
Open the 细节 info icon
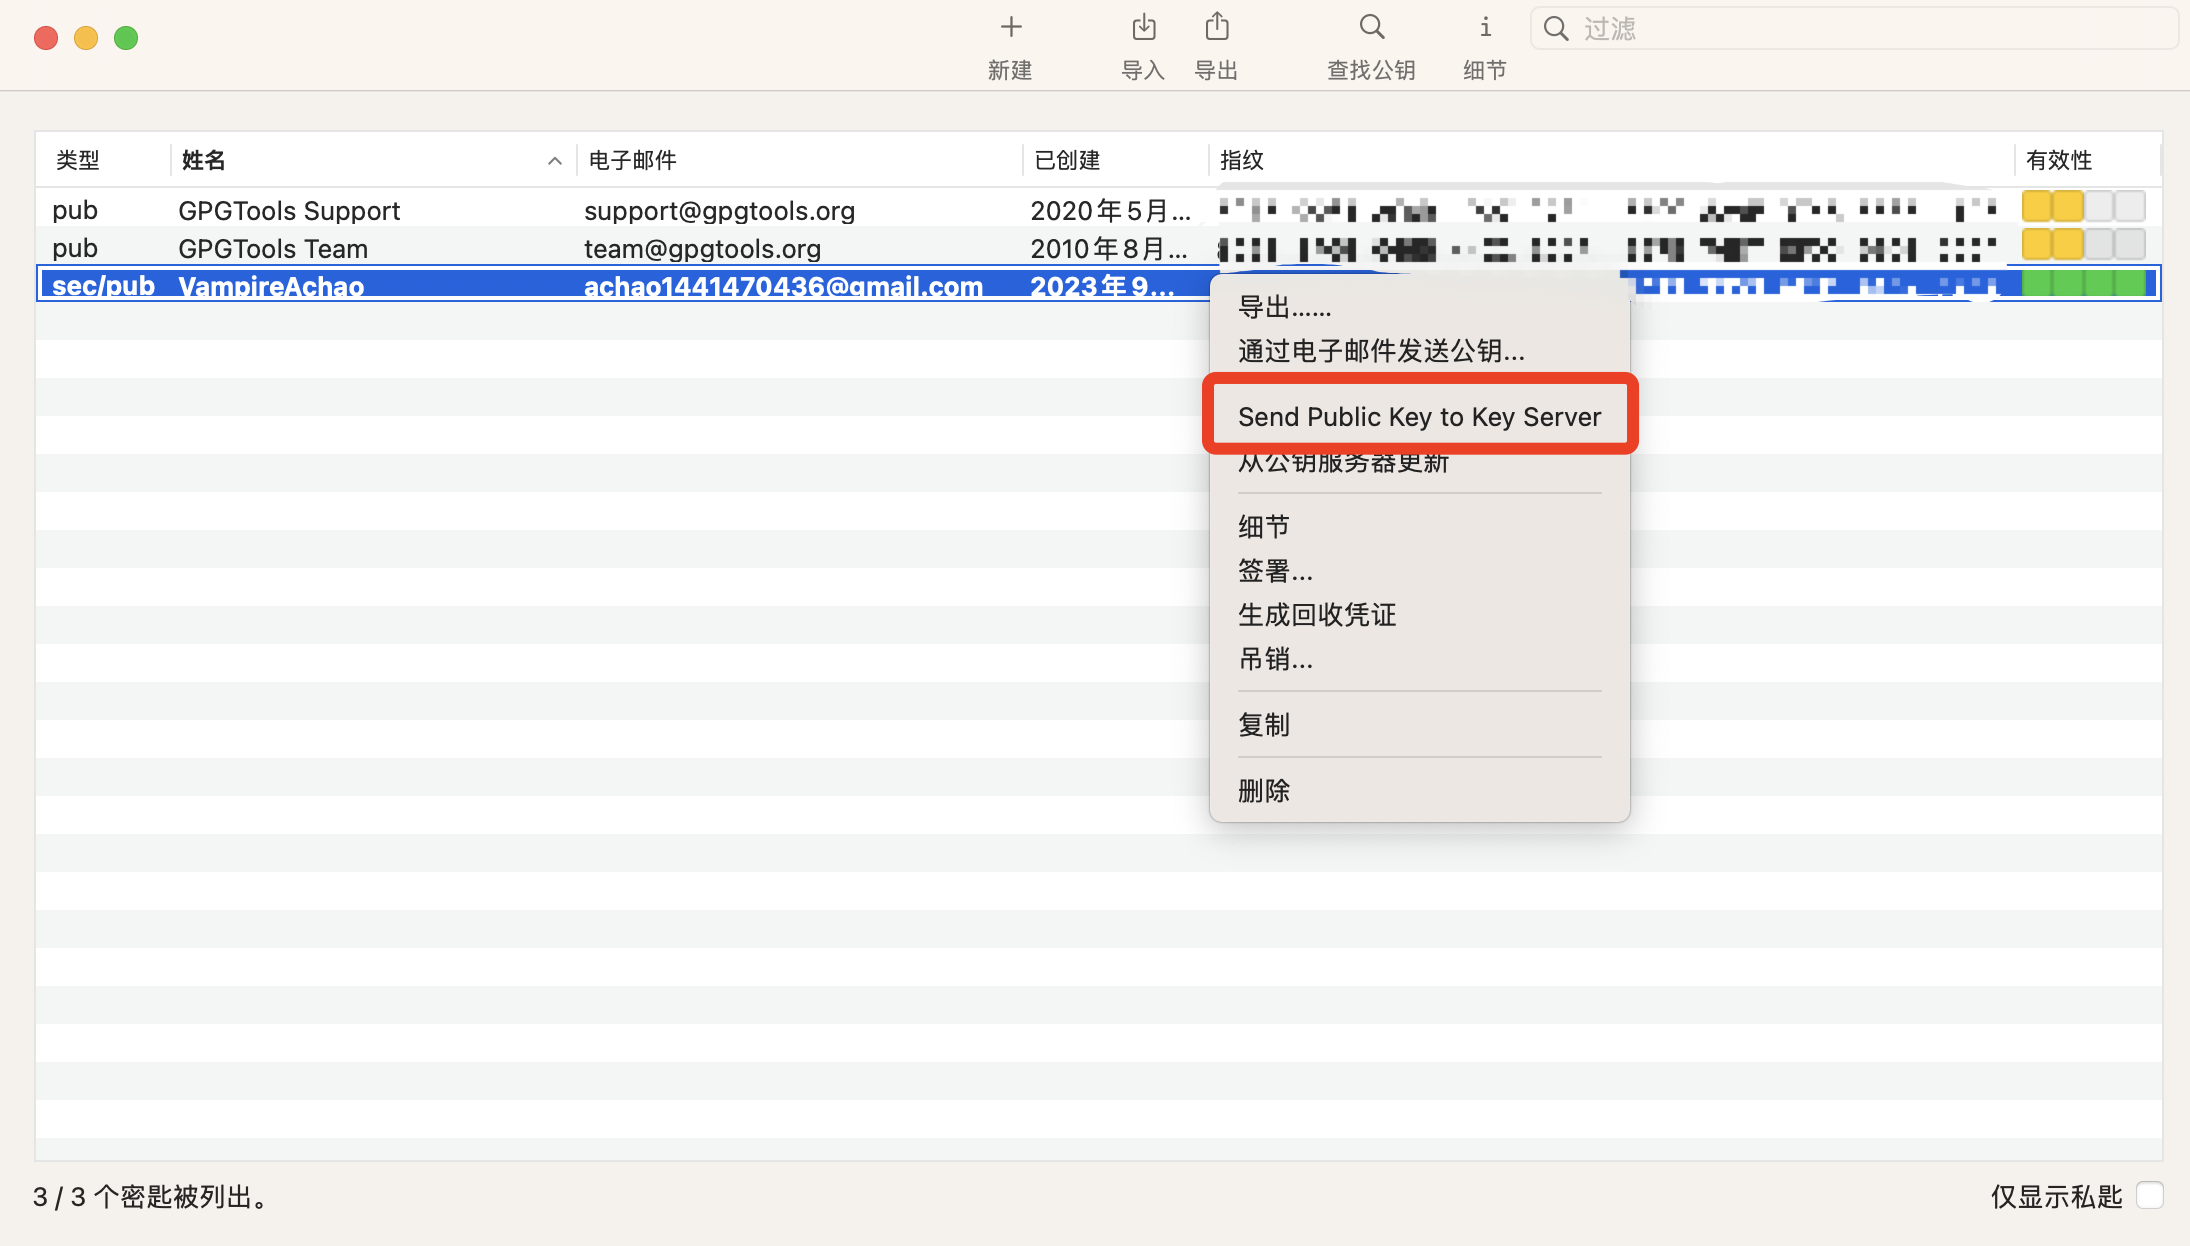click(1484, 28)
